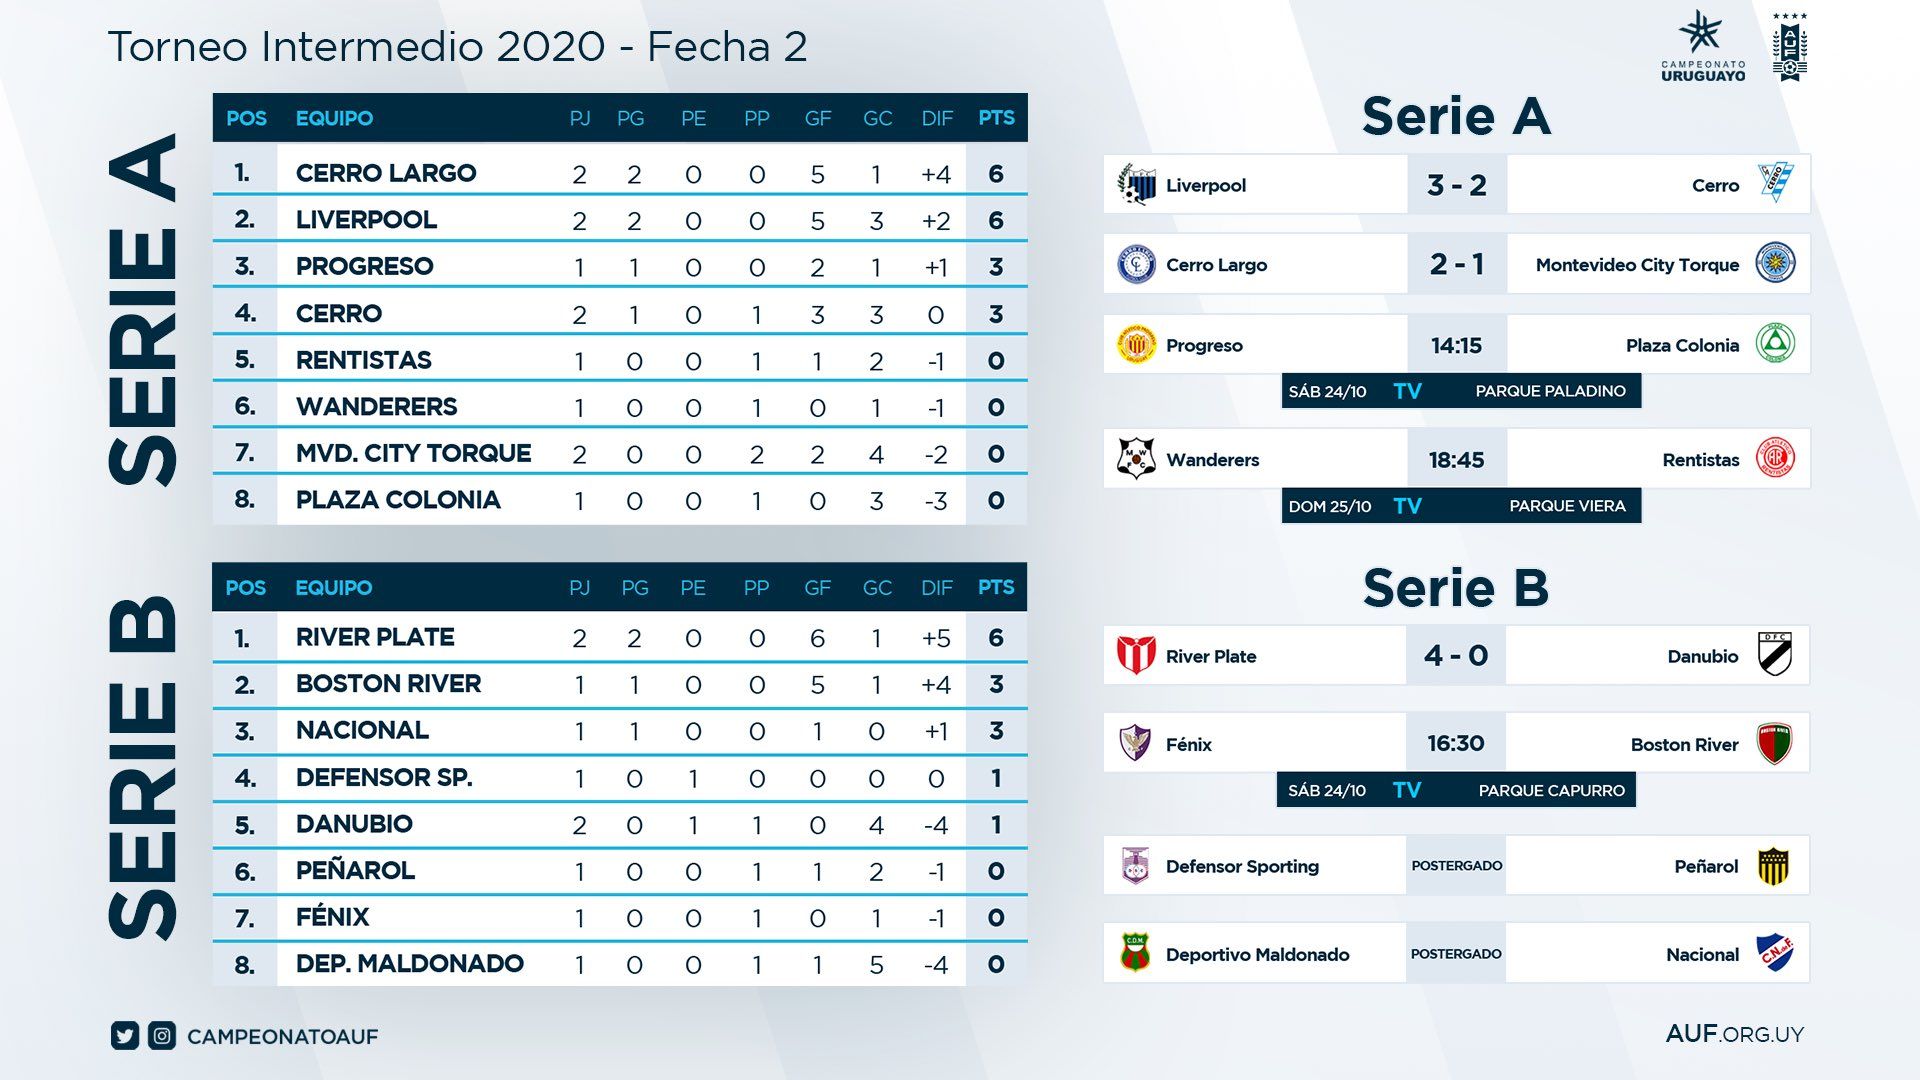The image size is (1920, 1080).
Task: Click the Liverpool 3 - 2 score box
Action: coord(1456,185)
